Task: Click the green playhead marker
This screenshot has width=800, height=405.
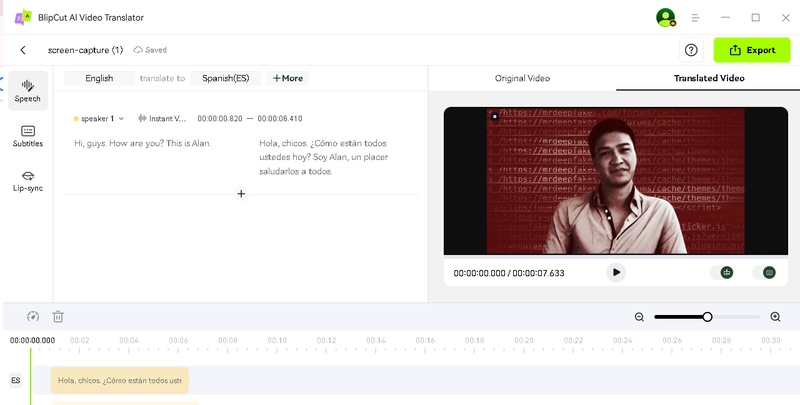Action: pos(31,376)
